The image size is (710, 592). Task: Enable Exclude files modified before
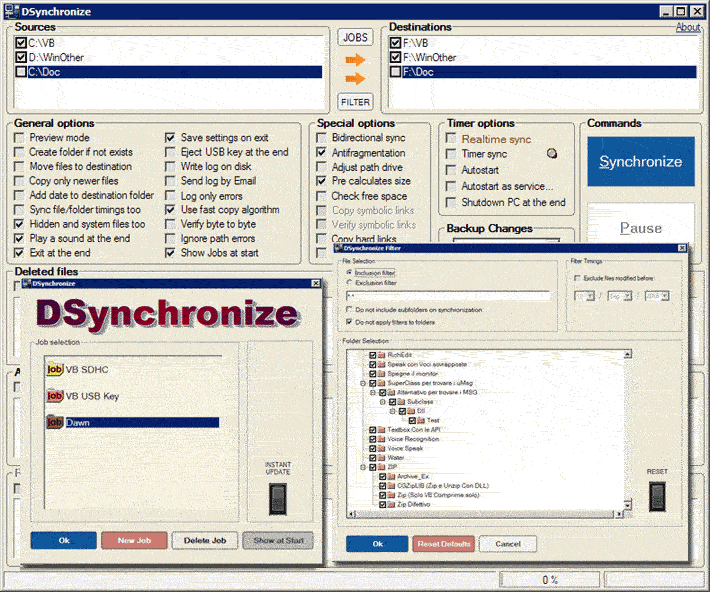(x=577, y=278)
